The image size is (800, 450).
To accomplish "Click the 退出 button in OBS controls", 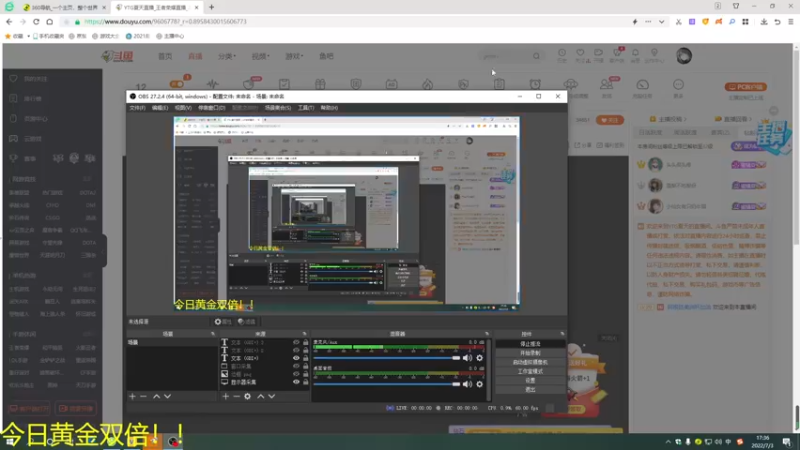I will click(530, 390).
